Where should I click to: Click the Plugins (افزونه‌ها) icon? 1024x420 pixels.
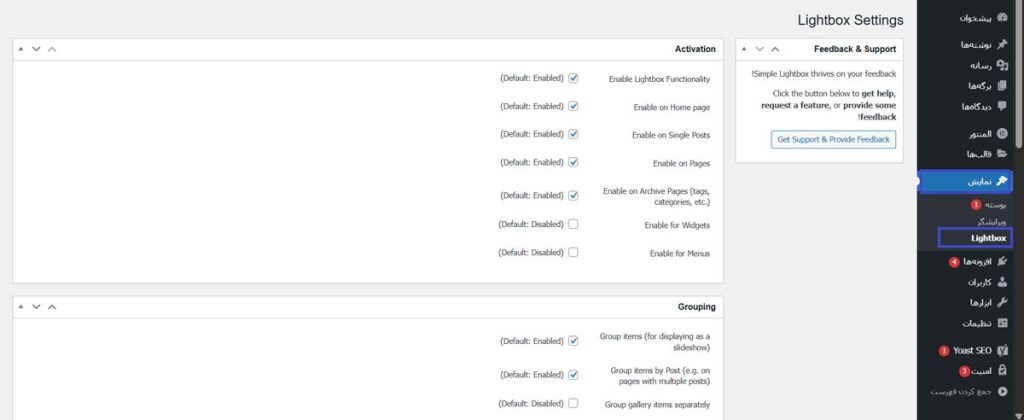[1002, 262]
